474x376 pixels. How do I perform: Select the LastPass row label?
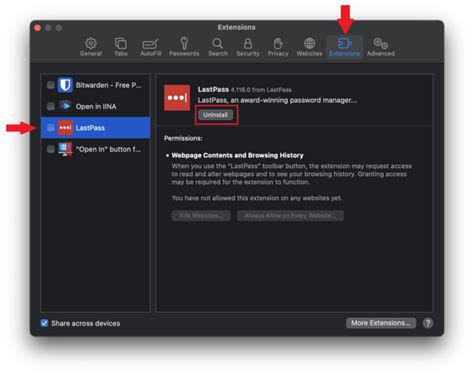coord(90,128)
